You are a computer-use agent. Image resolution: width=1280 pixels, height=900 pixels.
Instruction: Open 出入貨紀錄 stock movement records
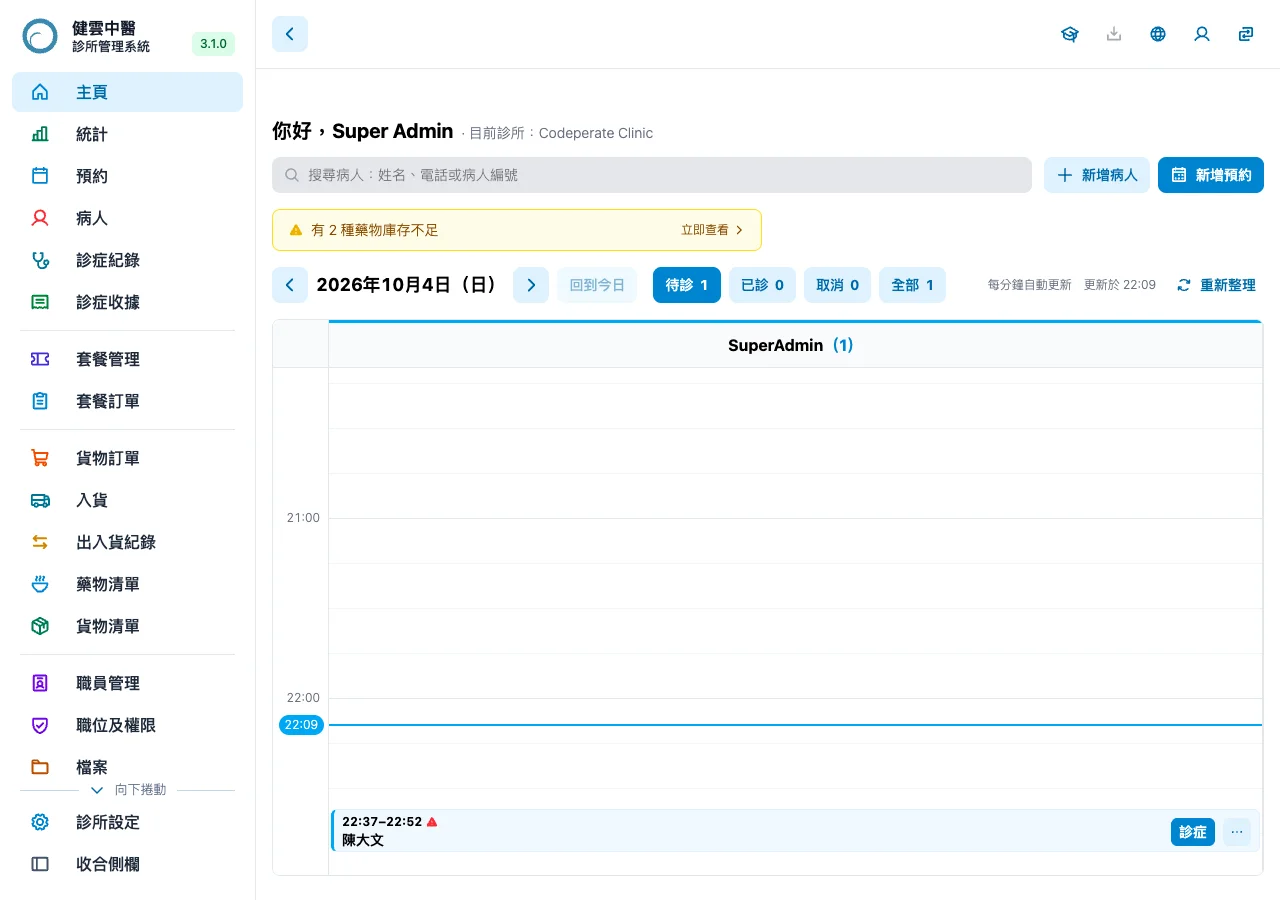[127, 542]
